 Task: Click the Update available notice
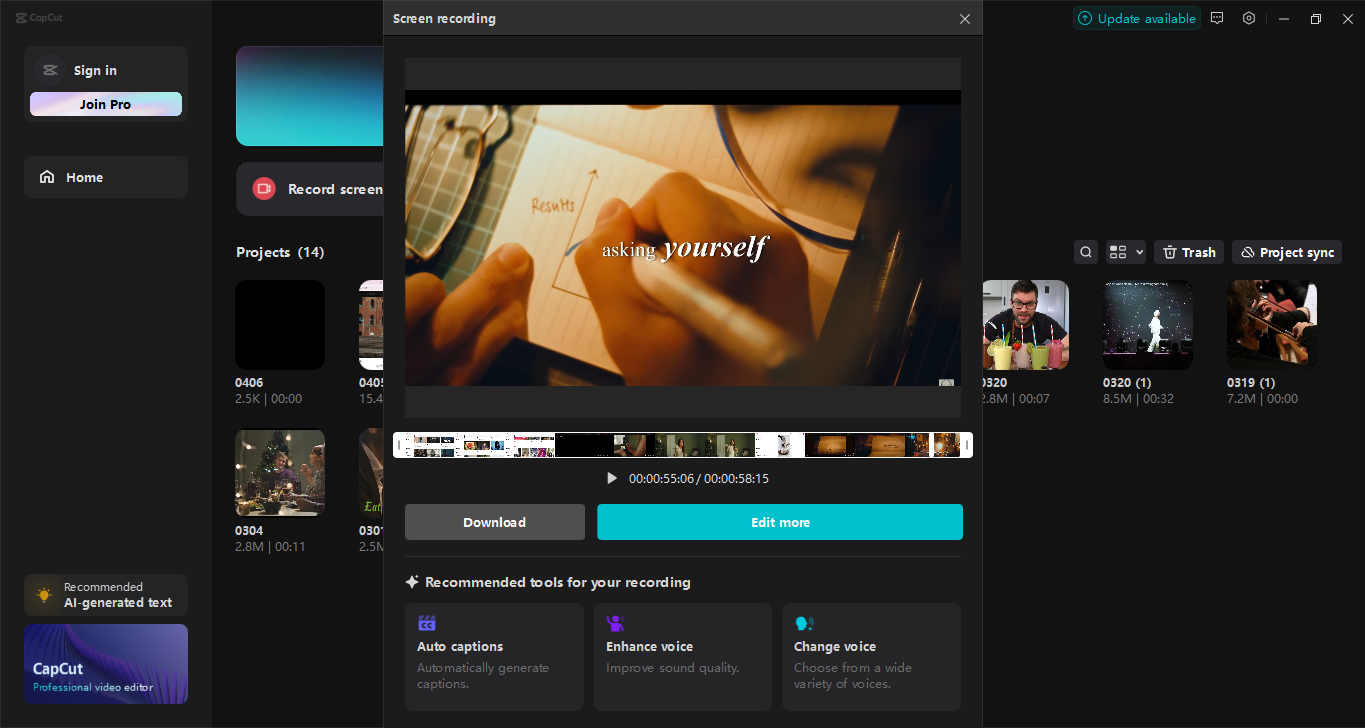(1136, 17)
